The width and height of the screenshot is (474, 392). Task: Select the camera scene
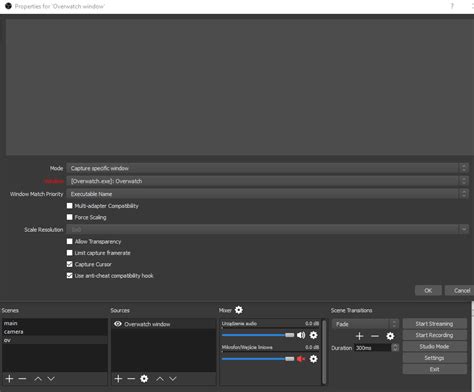pos(55,332)
